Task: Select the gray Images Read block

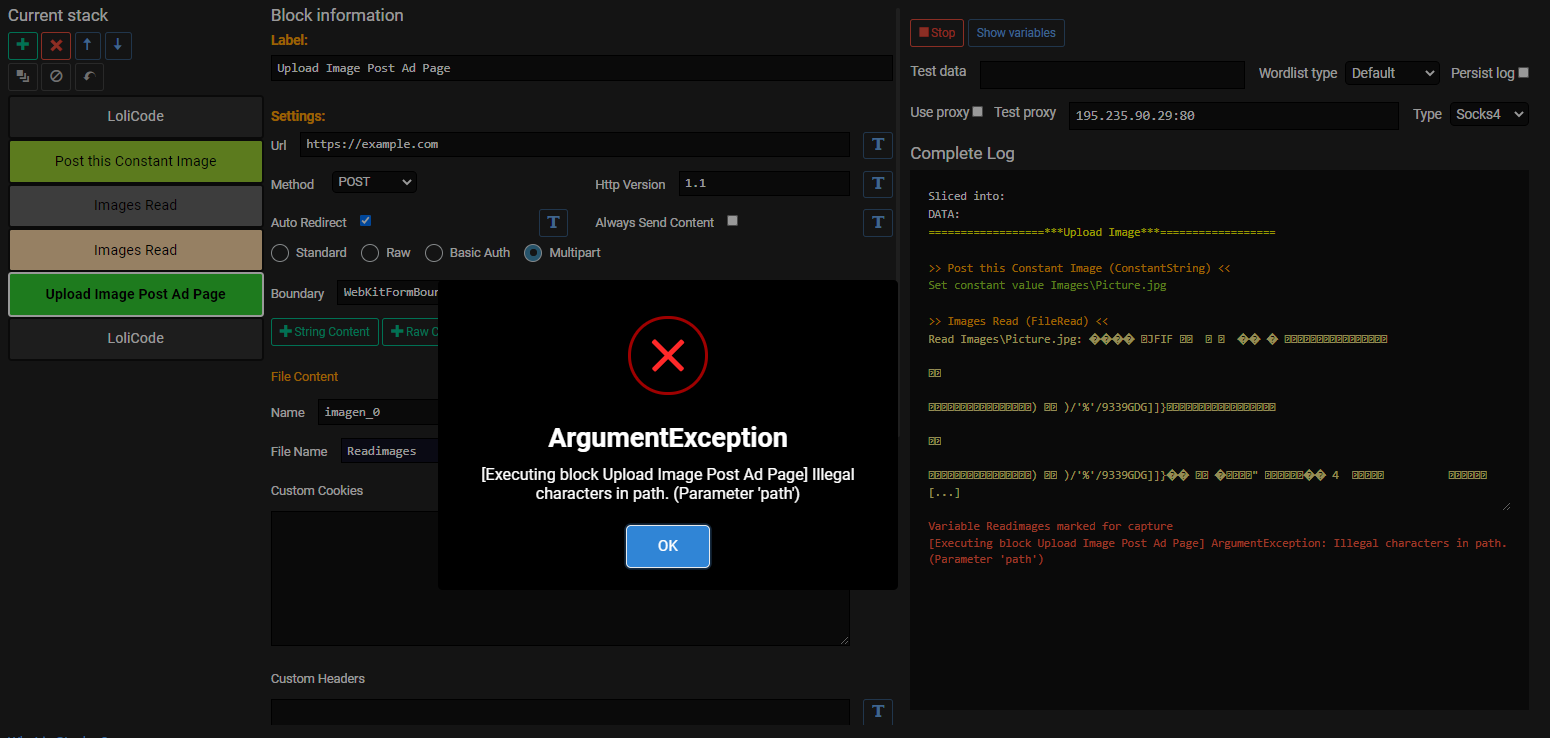Action: coord(136,205)
